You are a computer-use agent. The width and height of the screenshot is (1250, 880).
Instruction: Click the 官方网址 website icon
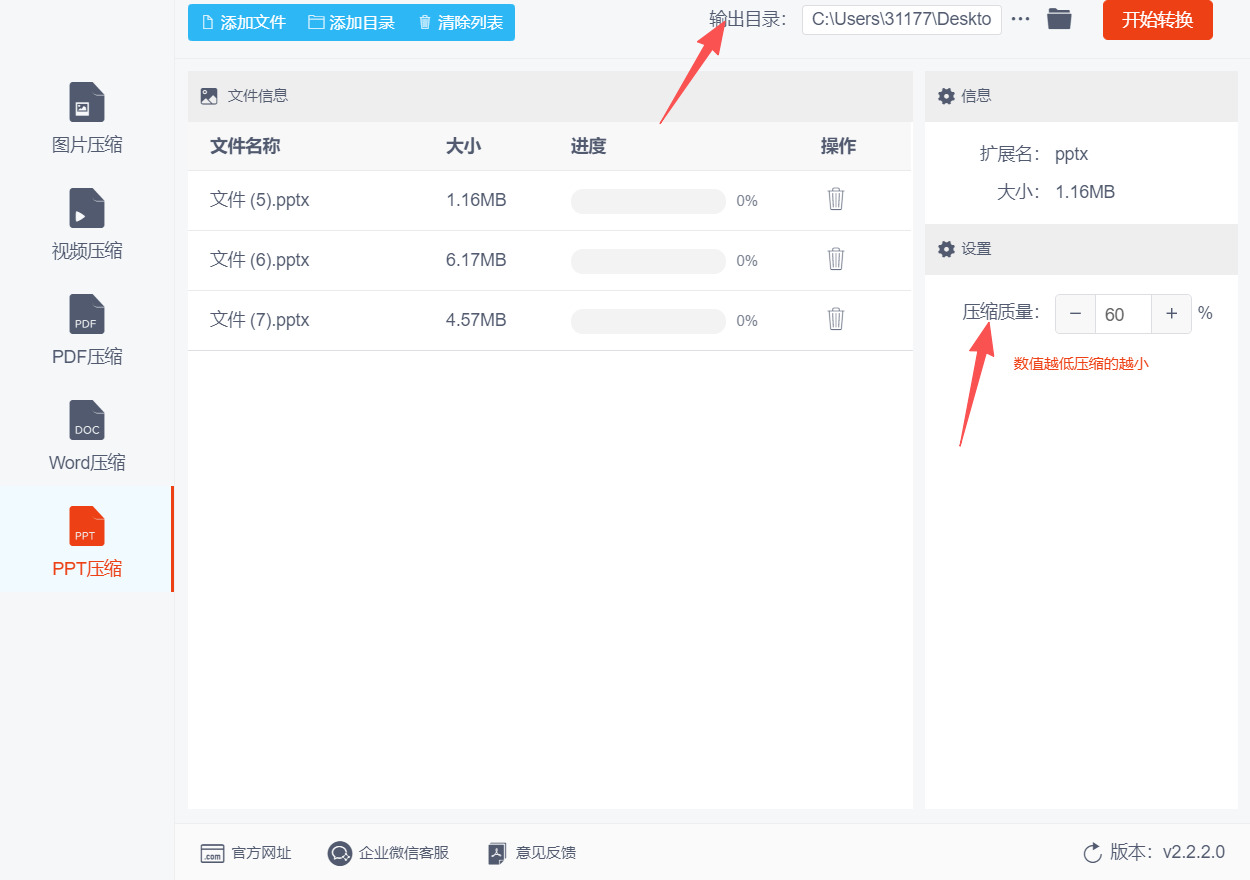pos(212,853)
